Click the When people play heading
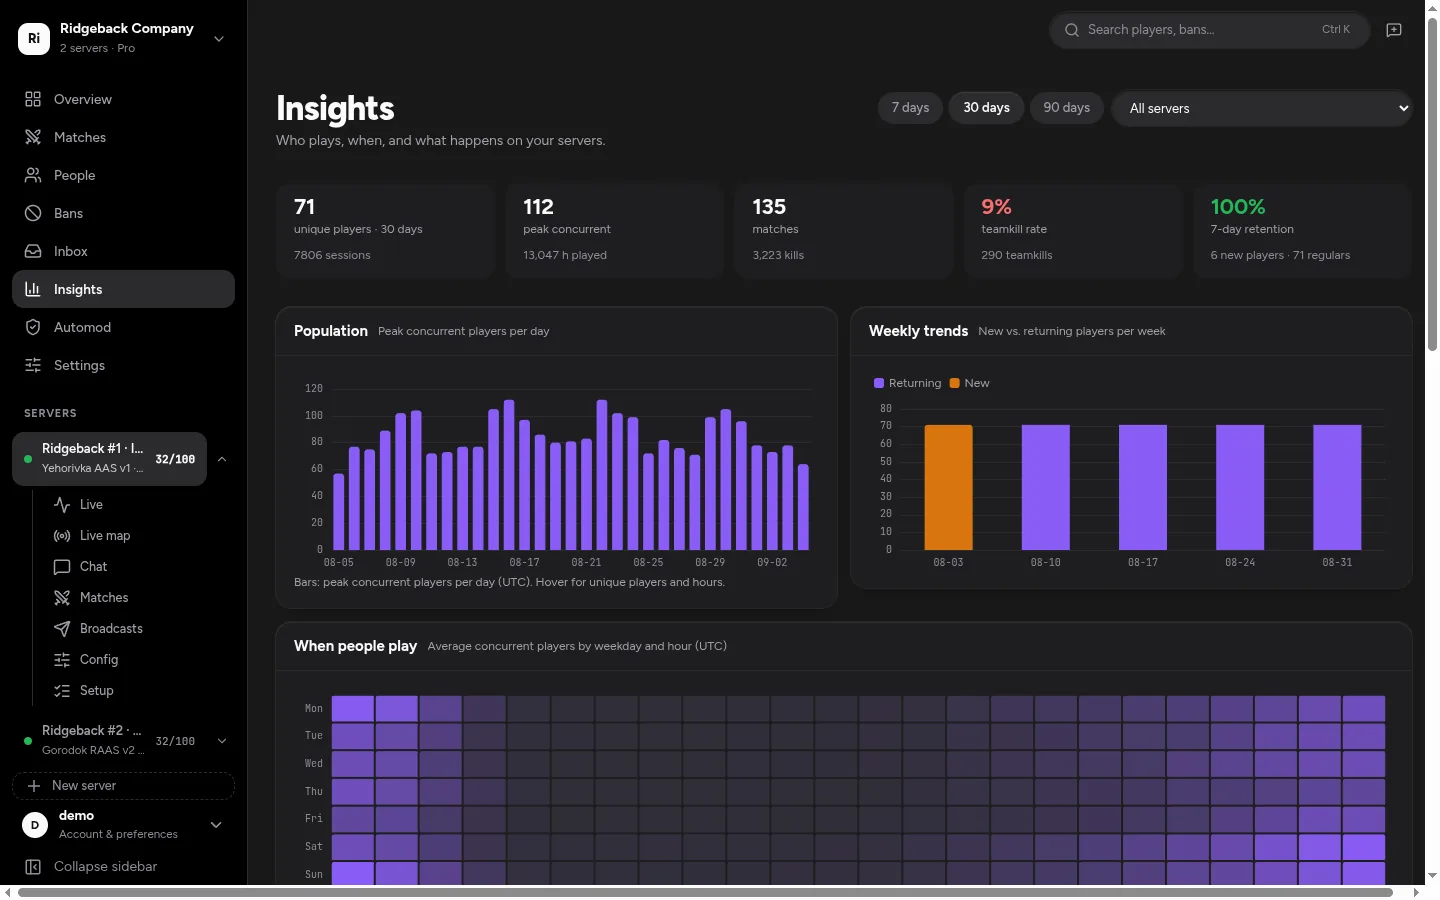This screenshot has height=900, width=1440. 355,646
